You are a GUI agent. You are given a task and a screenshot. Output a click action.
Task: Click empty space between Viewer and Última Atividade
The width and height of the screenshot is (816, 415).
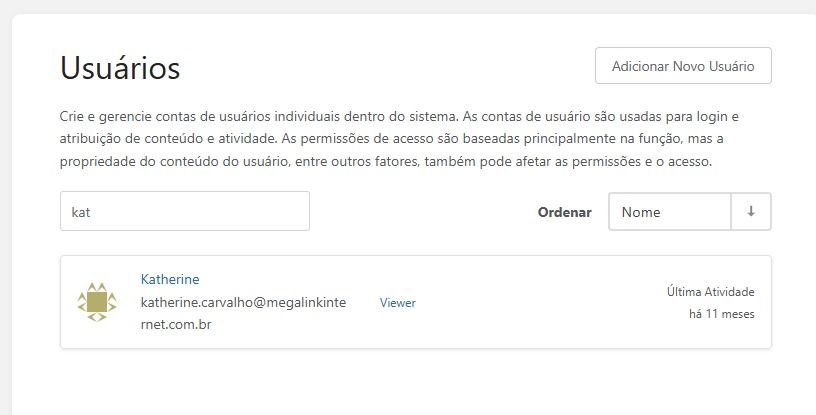pos(541,303)
